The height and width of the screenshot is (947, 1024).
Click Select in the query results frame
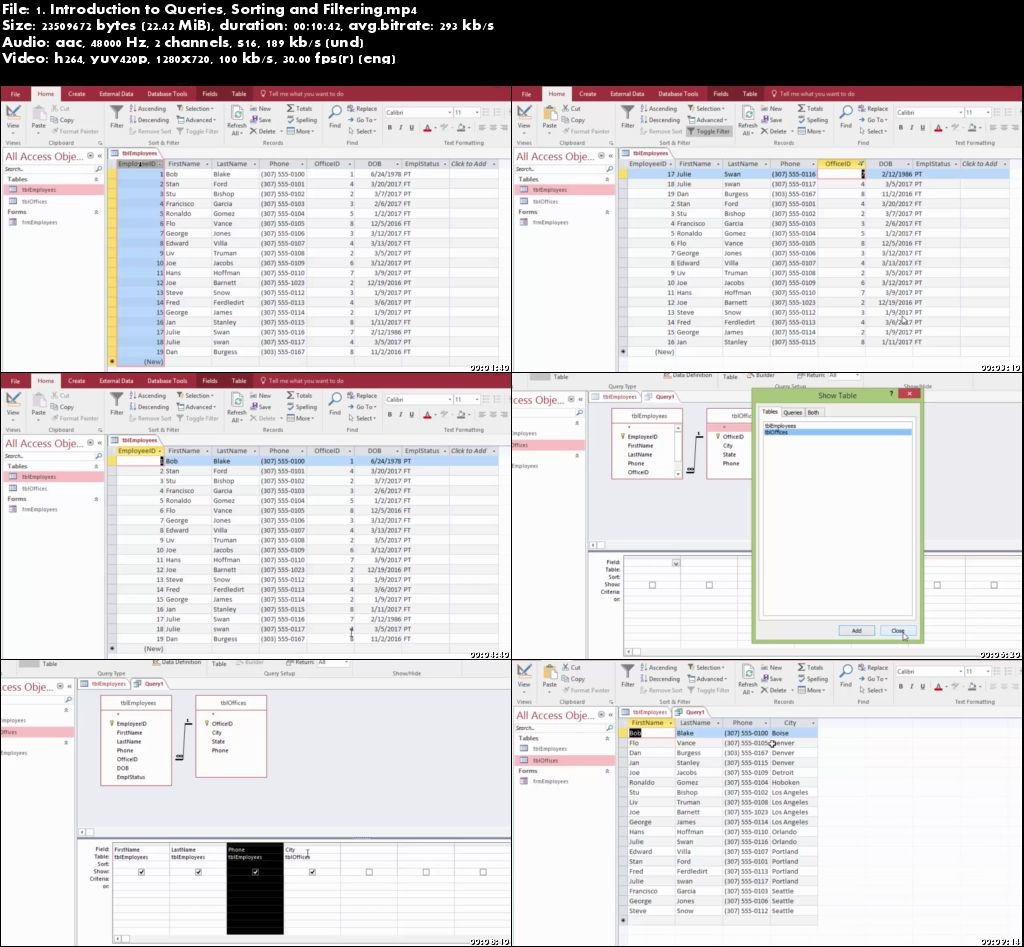[x=872, y=690]
